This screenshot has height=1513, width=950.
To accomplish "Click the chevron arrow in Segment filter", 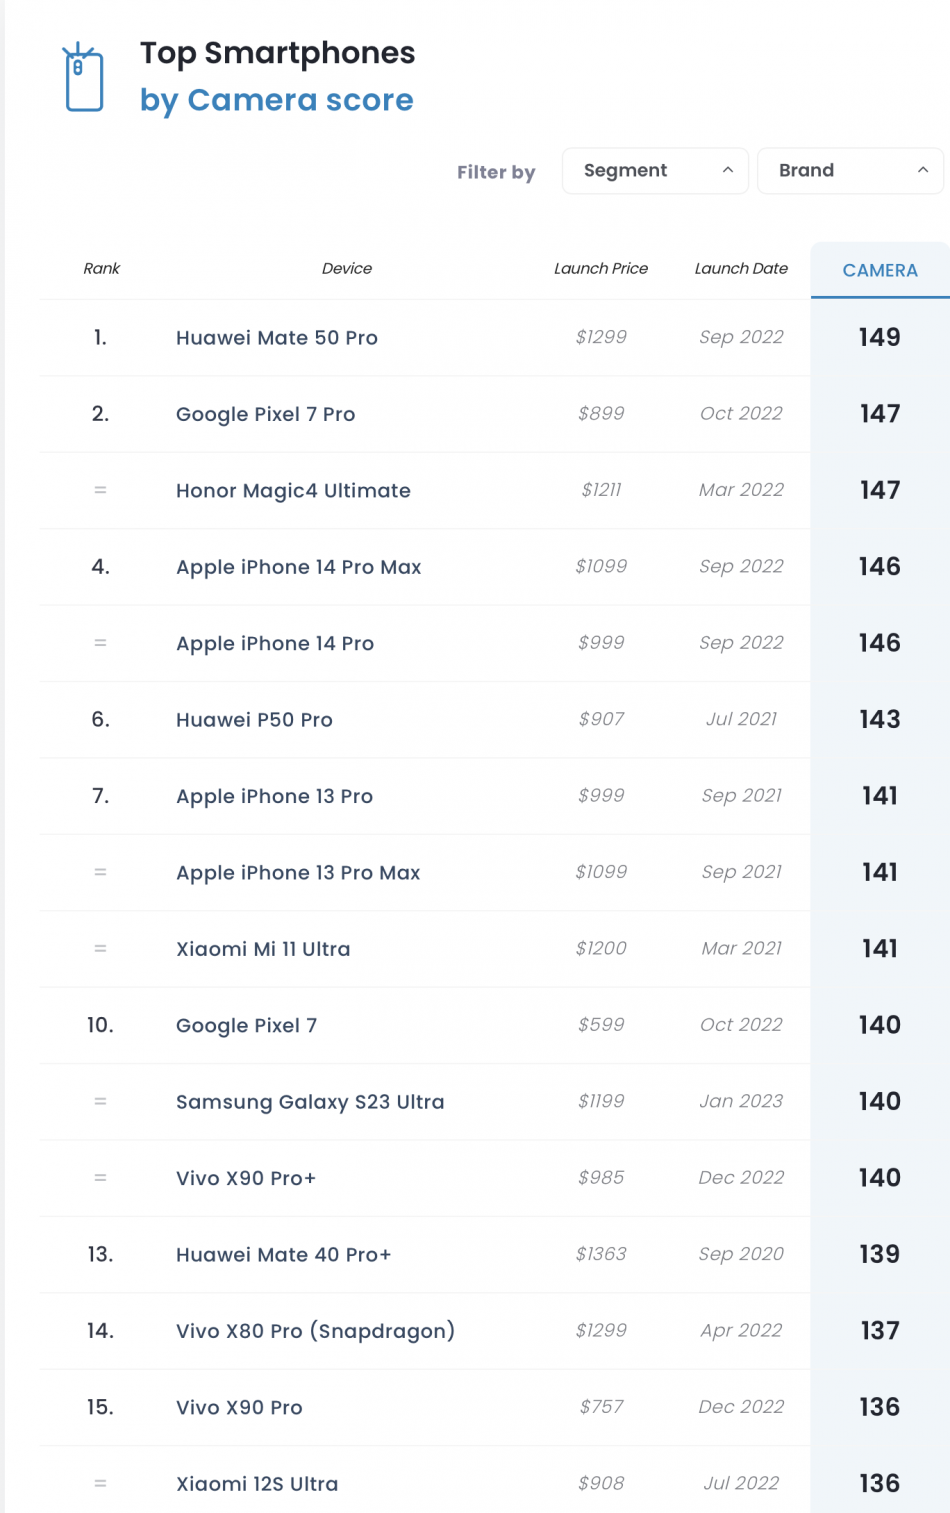I will pyautogui.click(x=728, y=170).
